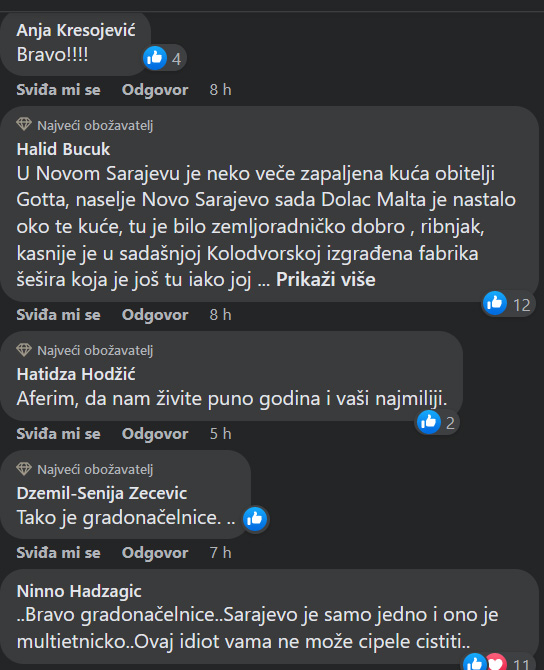
Task: Click Odgovor under Halid Bucuk's comment
Action: tap(155, 315)
